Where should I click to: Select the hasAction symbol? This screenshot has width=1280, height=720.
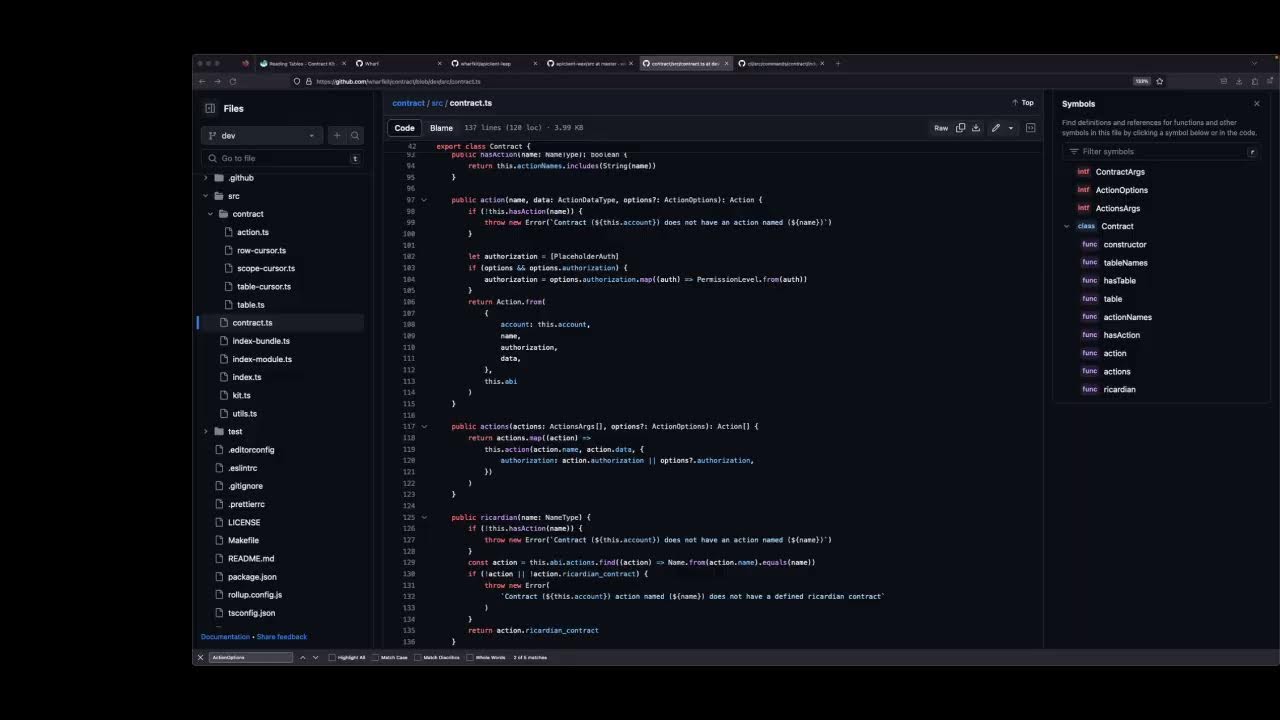coord(1121,335)
